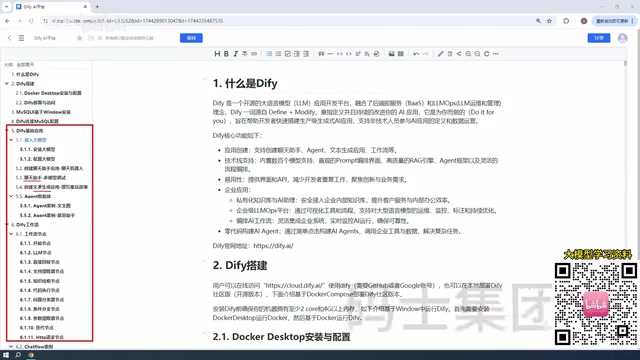Insert a horizontal rule line

(330, 54)
